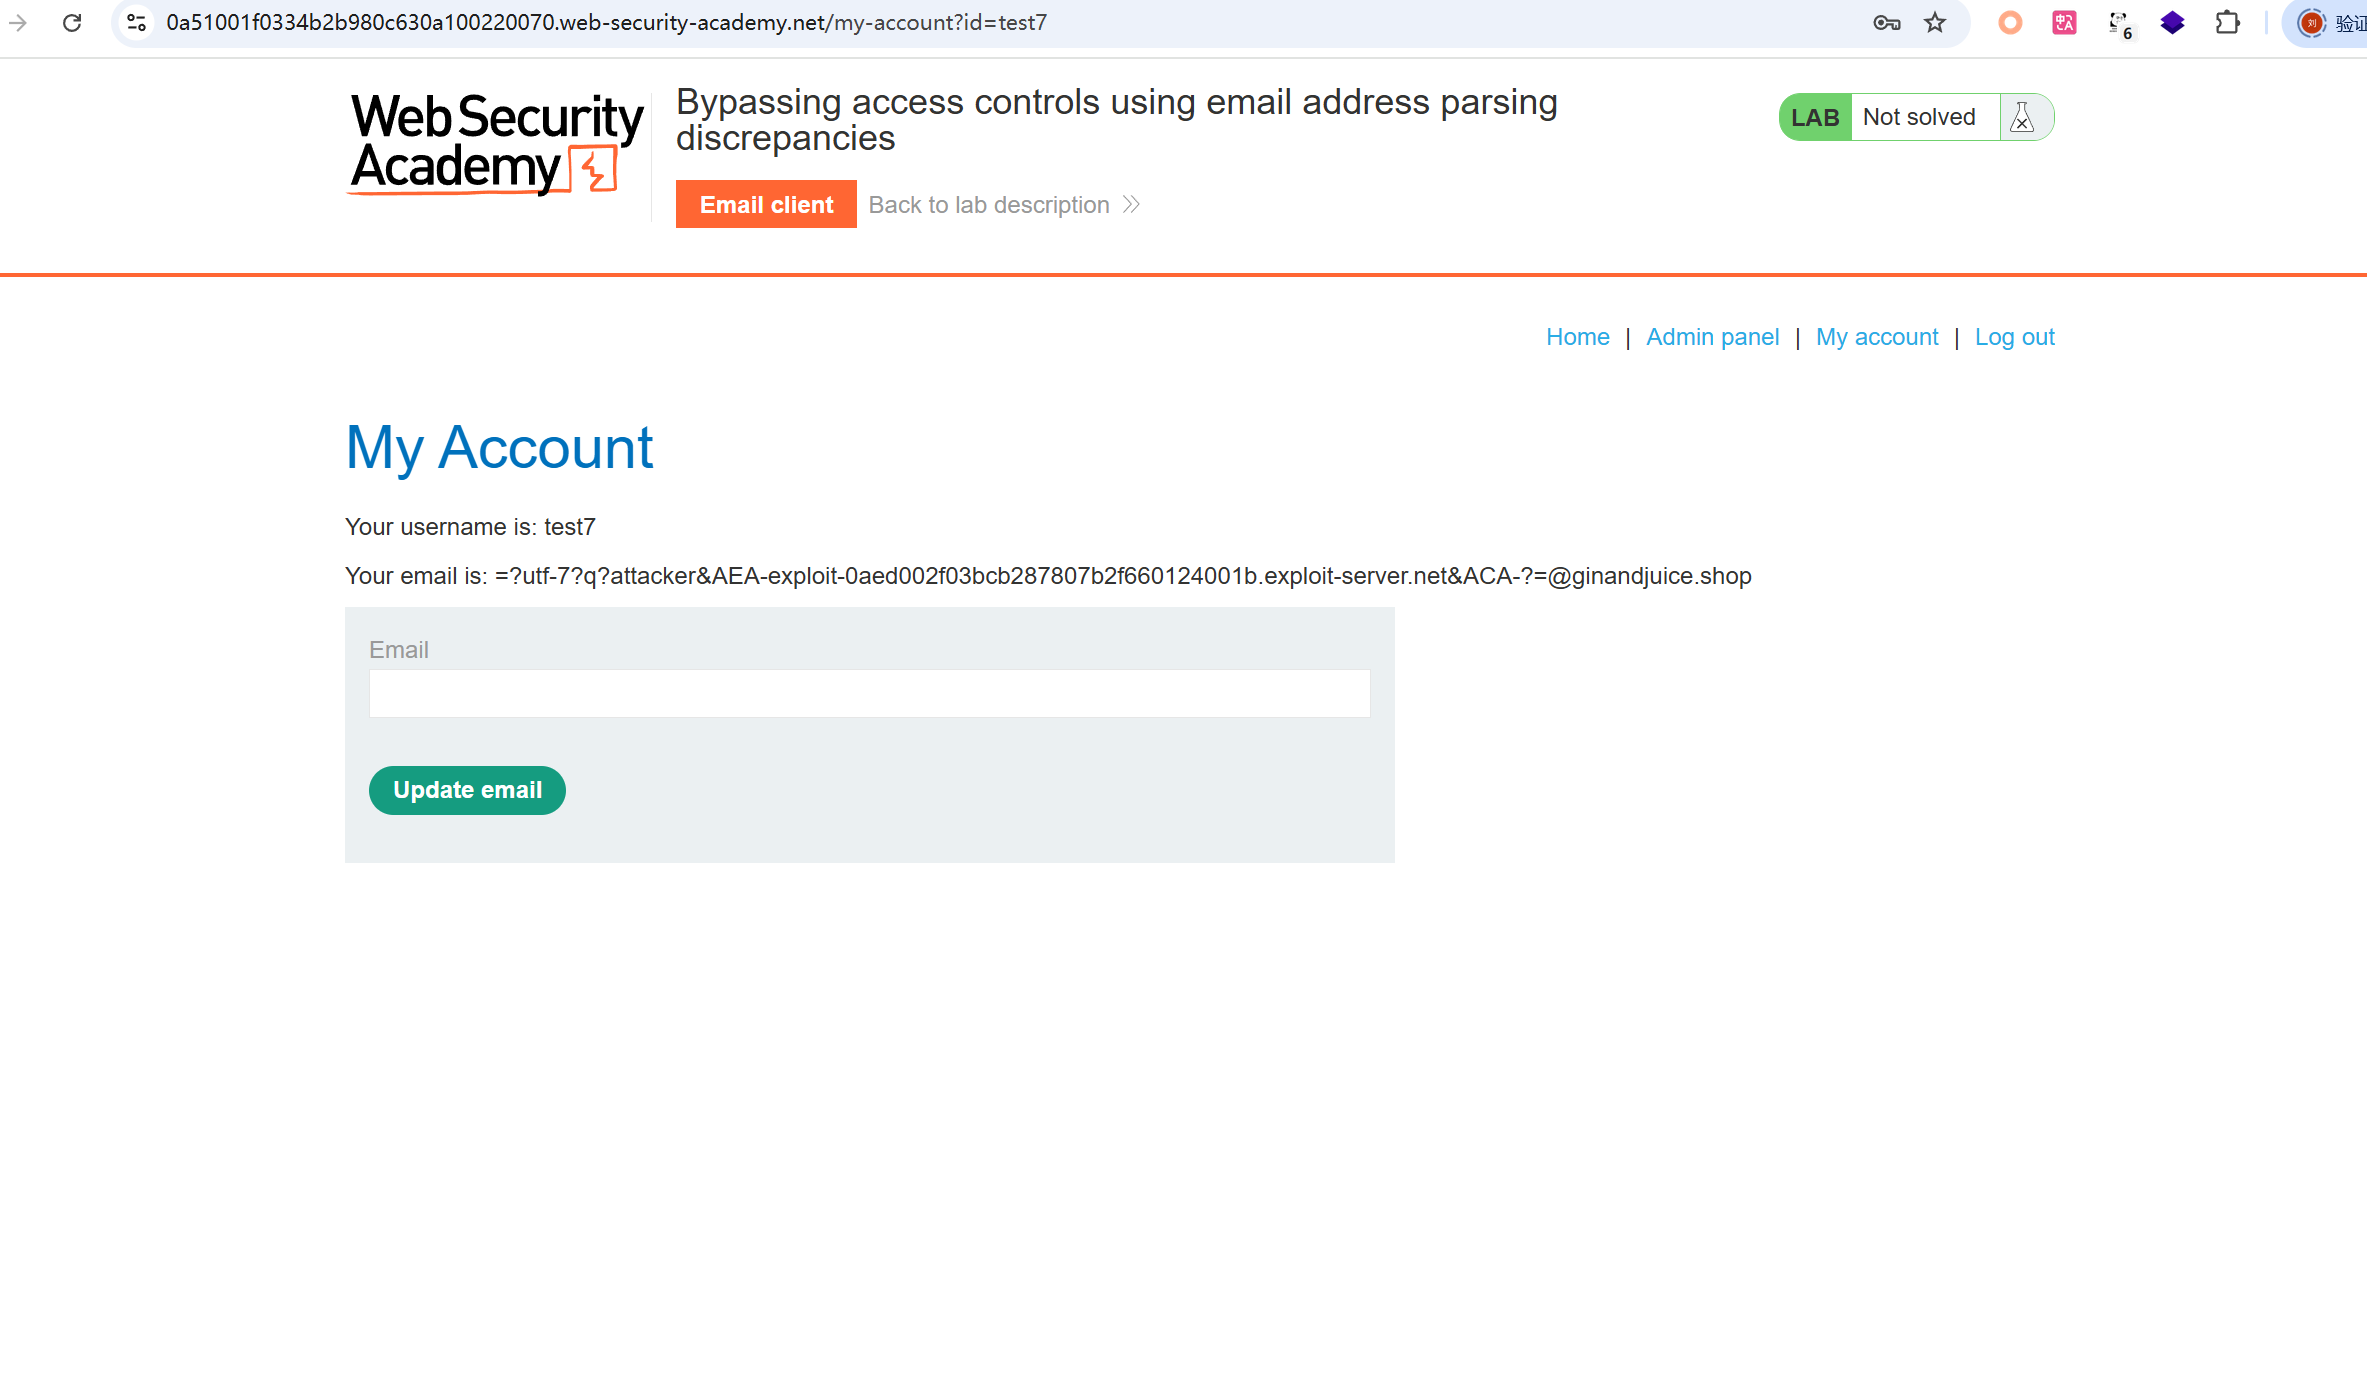Click the green Update email button
2367x1386 pixels.
(467, 790)
